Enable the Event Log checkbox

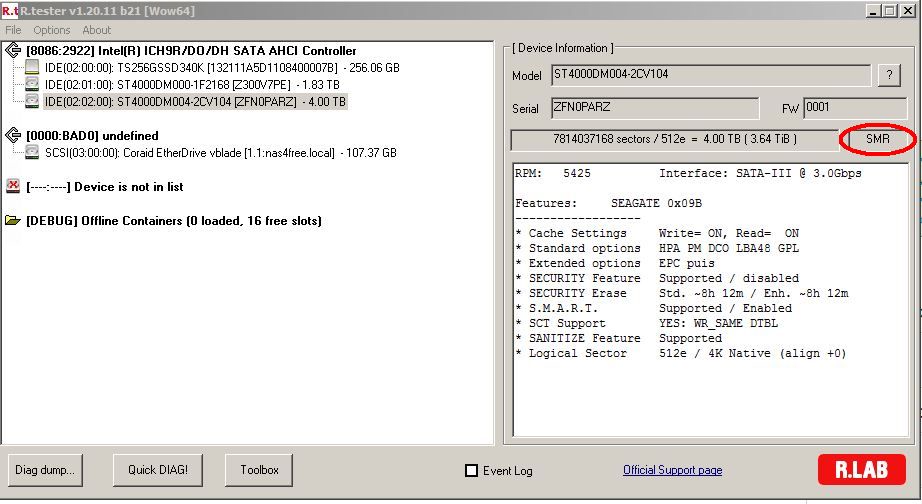[471, 470]
